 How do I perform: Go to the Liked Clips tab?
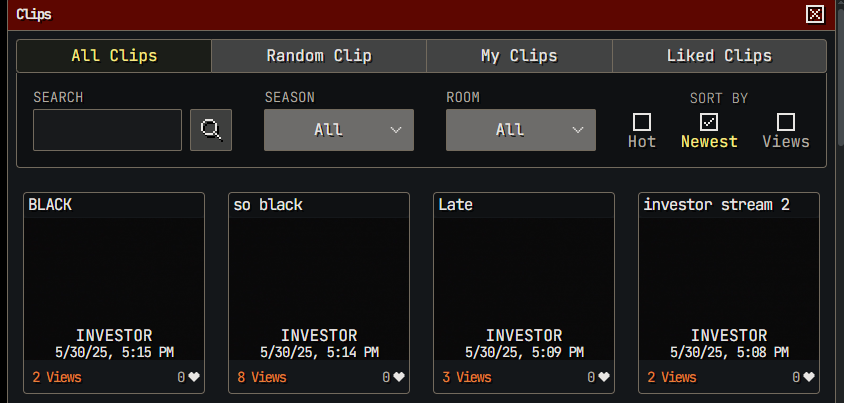pos(719,56)
